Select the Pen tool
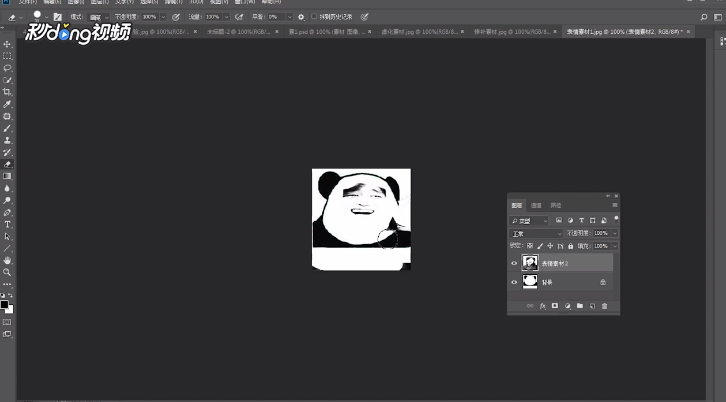The image size is (726, 402). pos(7,213)
